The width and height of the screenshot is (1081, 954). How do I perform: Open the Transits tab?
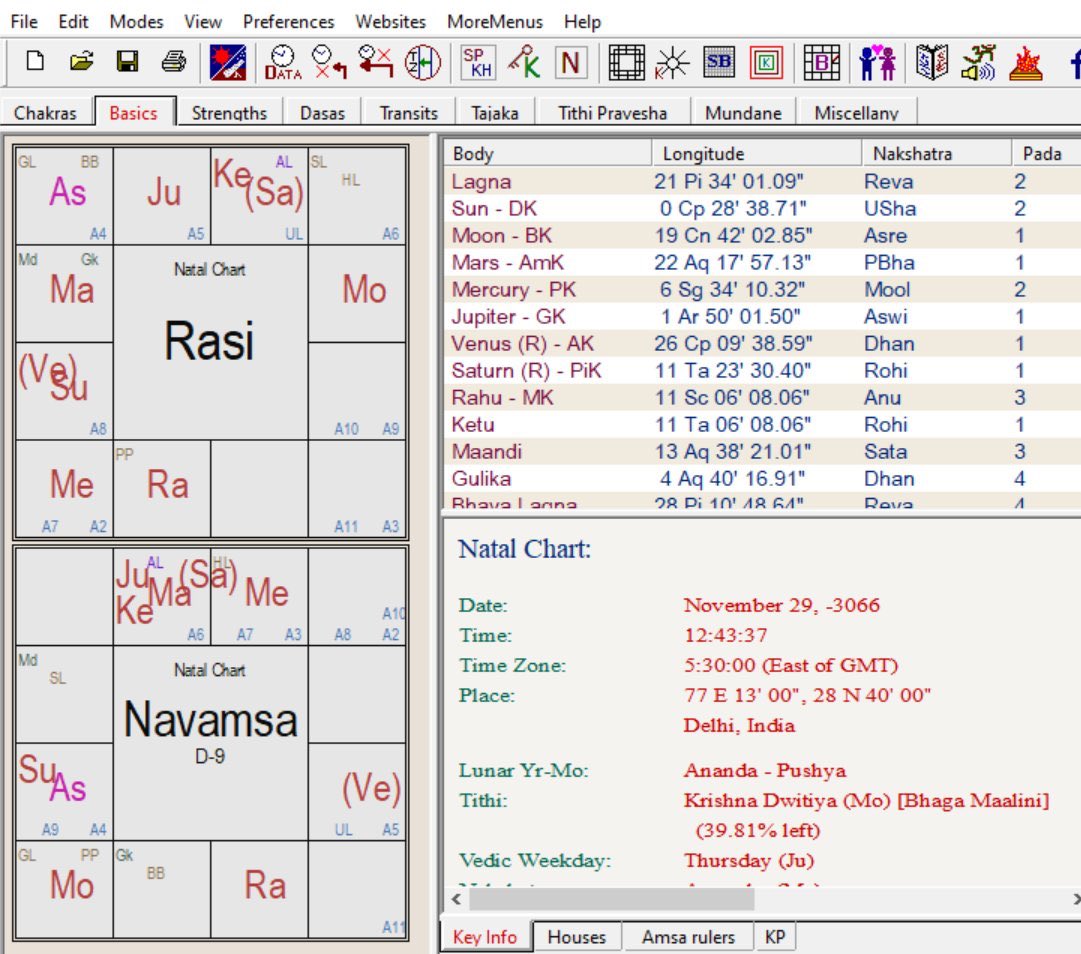[409, 112]
